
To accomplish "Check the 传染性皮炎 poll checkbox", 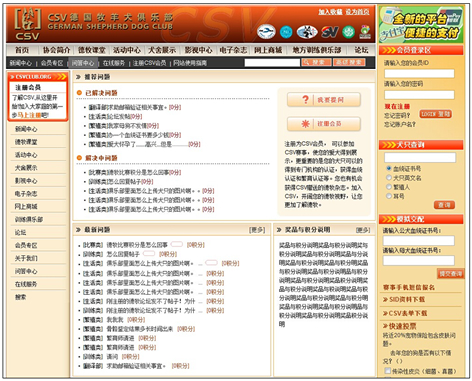I will tap(388, 371).
